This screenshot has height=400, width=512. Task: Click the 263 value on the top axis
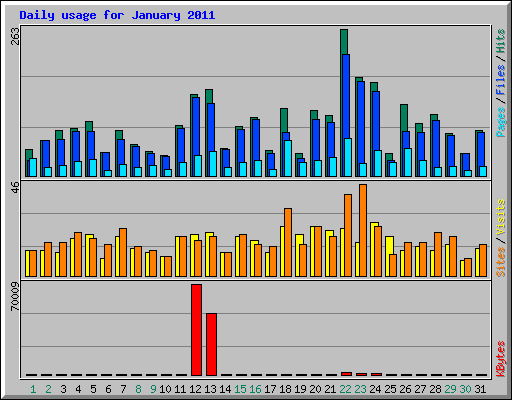15,36
